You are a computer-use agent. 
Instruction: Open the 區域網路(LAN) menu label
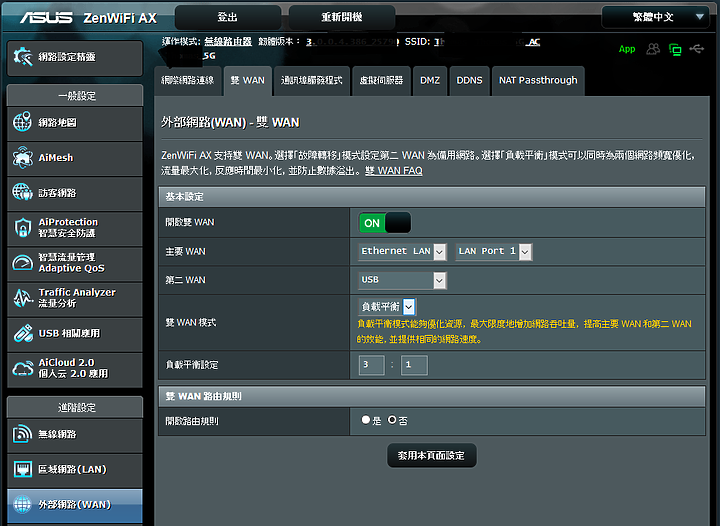pos(73,470)
